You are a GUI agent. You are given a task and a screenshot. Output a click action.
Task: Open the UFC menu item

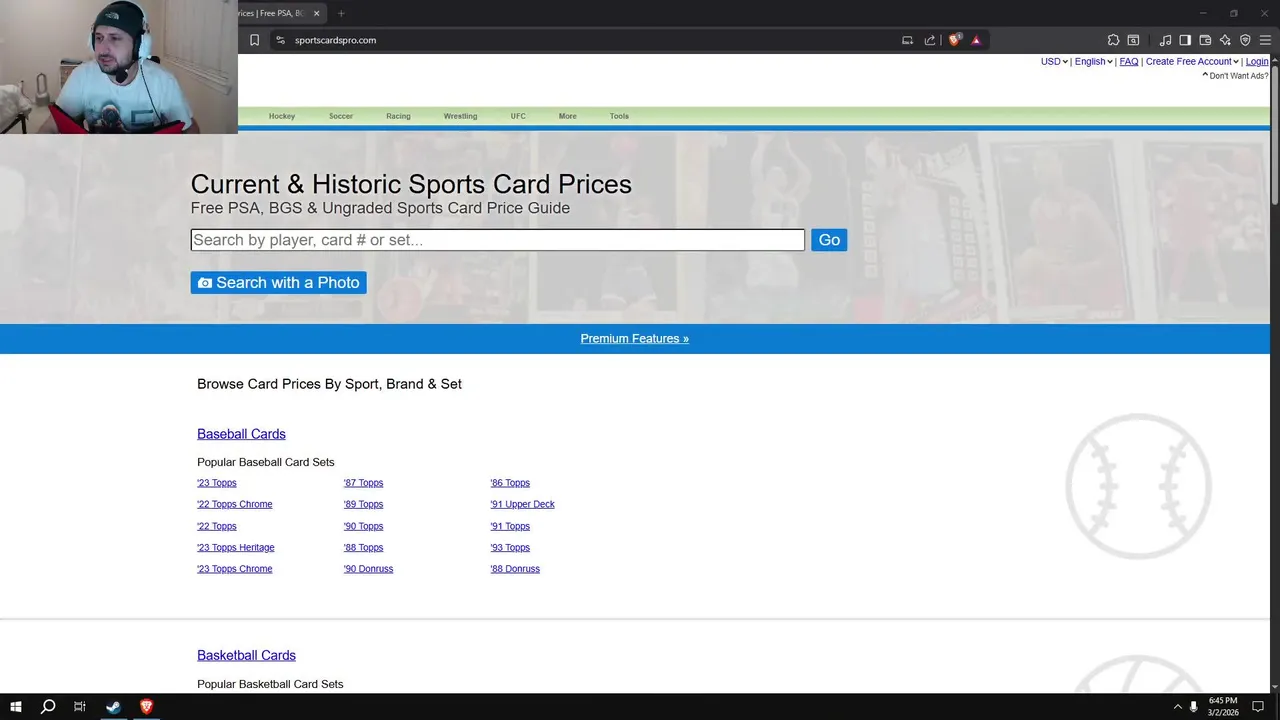click(x=518, y=116)
